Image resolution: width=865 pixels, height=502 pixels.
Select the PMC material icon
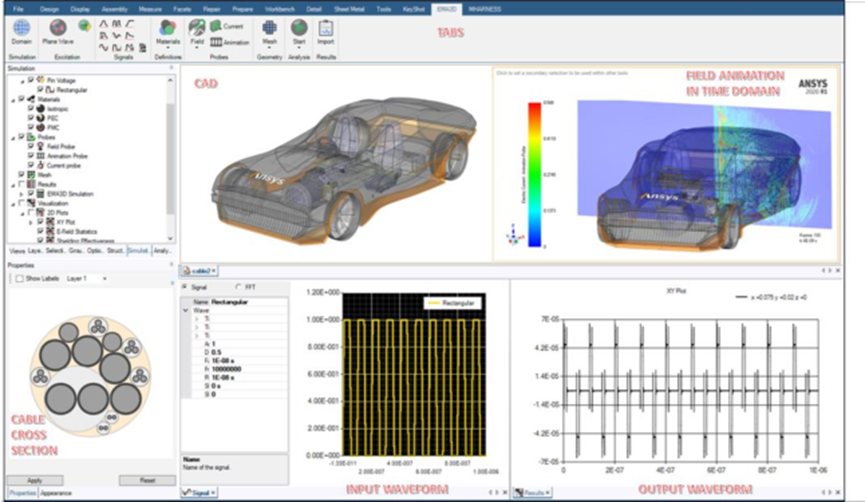point(40,127)
